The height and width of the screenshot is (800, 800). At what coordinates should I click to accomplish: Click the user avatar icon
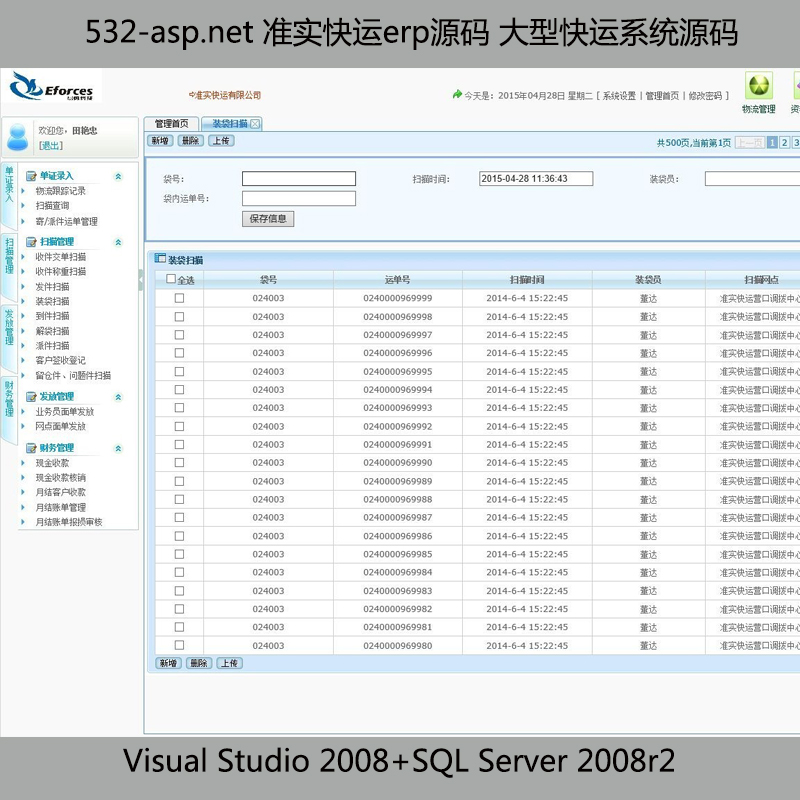point(18,137)
